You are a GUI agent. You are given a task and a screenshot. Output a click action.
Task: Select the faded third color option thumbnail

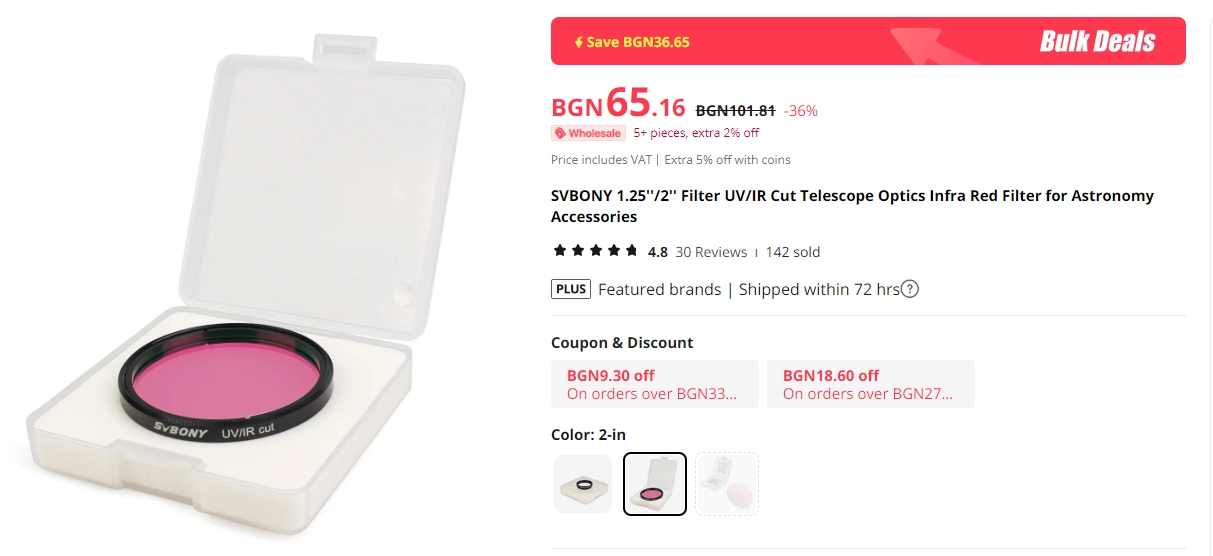tap(727, 484)
